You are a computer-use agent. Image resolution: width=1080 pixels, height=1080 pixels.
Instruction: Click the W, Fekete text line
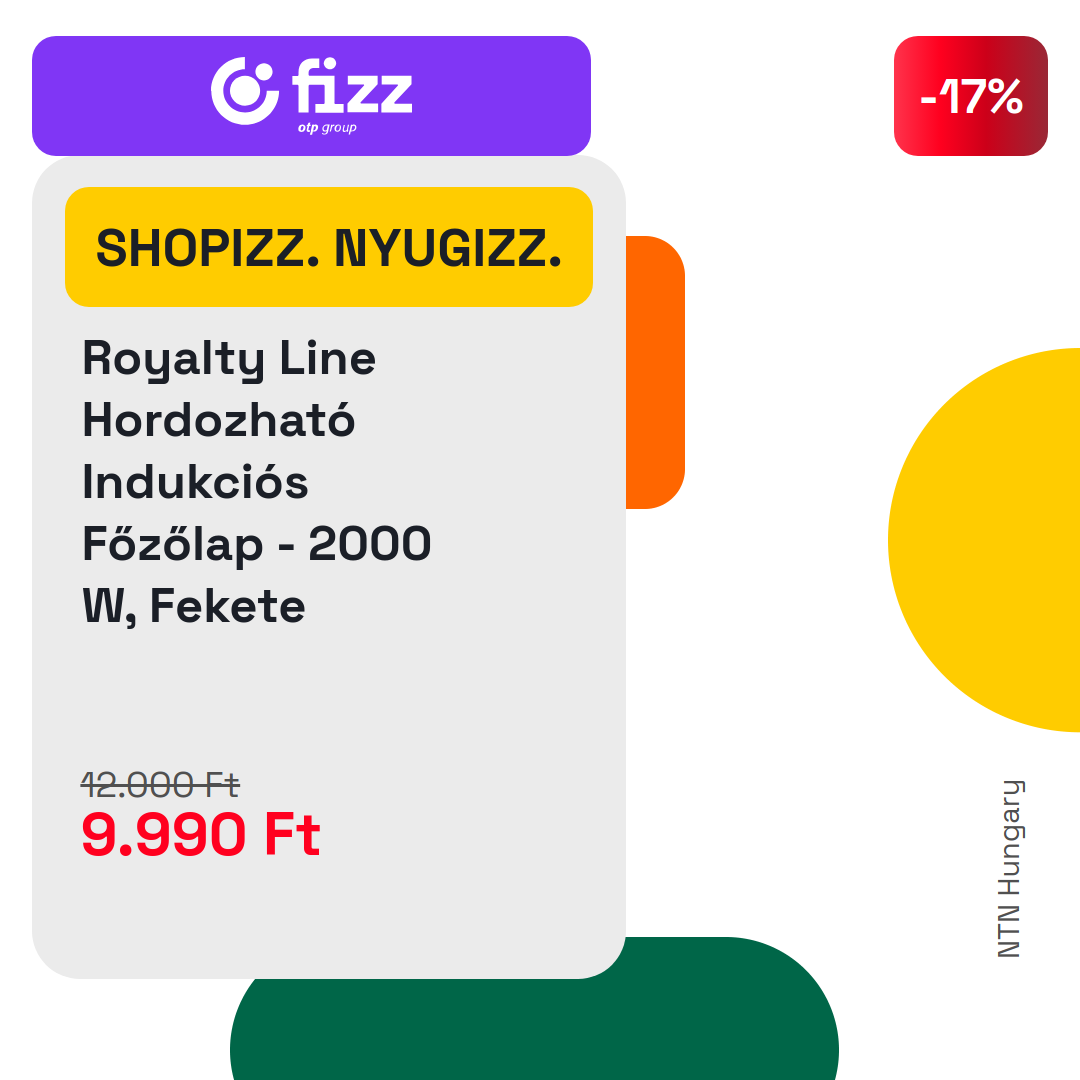pyautogui.click(x=194, y=606)
